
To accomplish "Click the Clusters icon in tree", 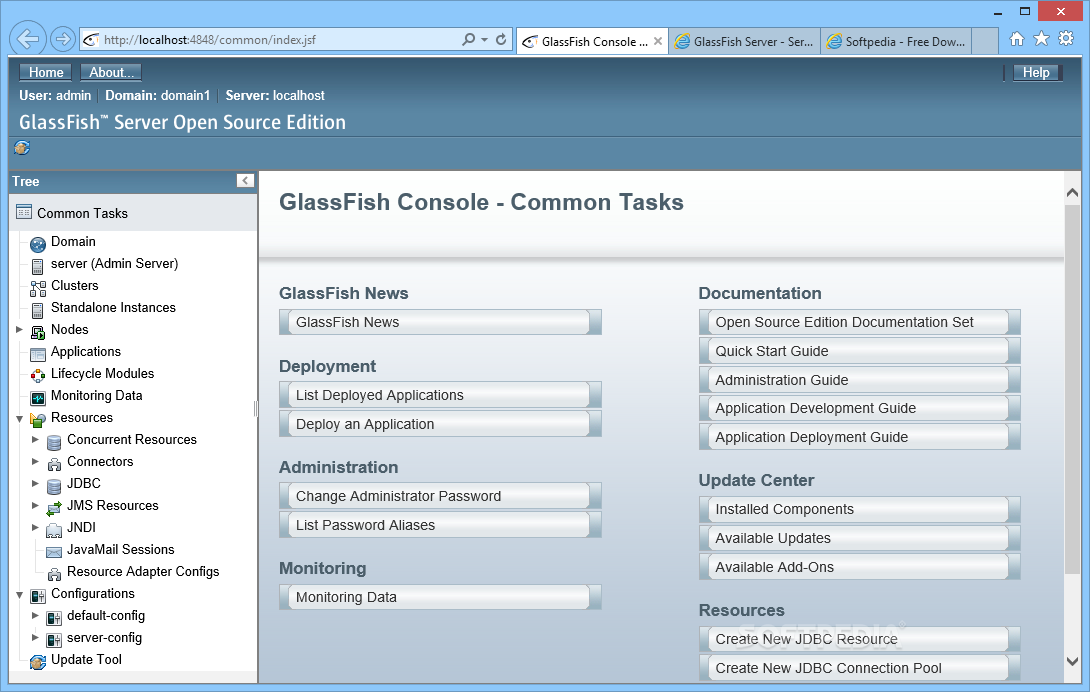I will point(38,287).
